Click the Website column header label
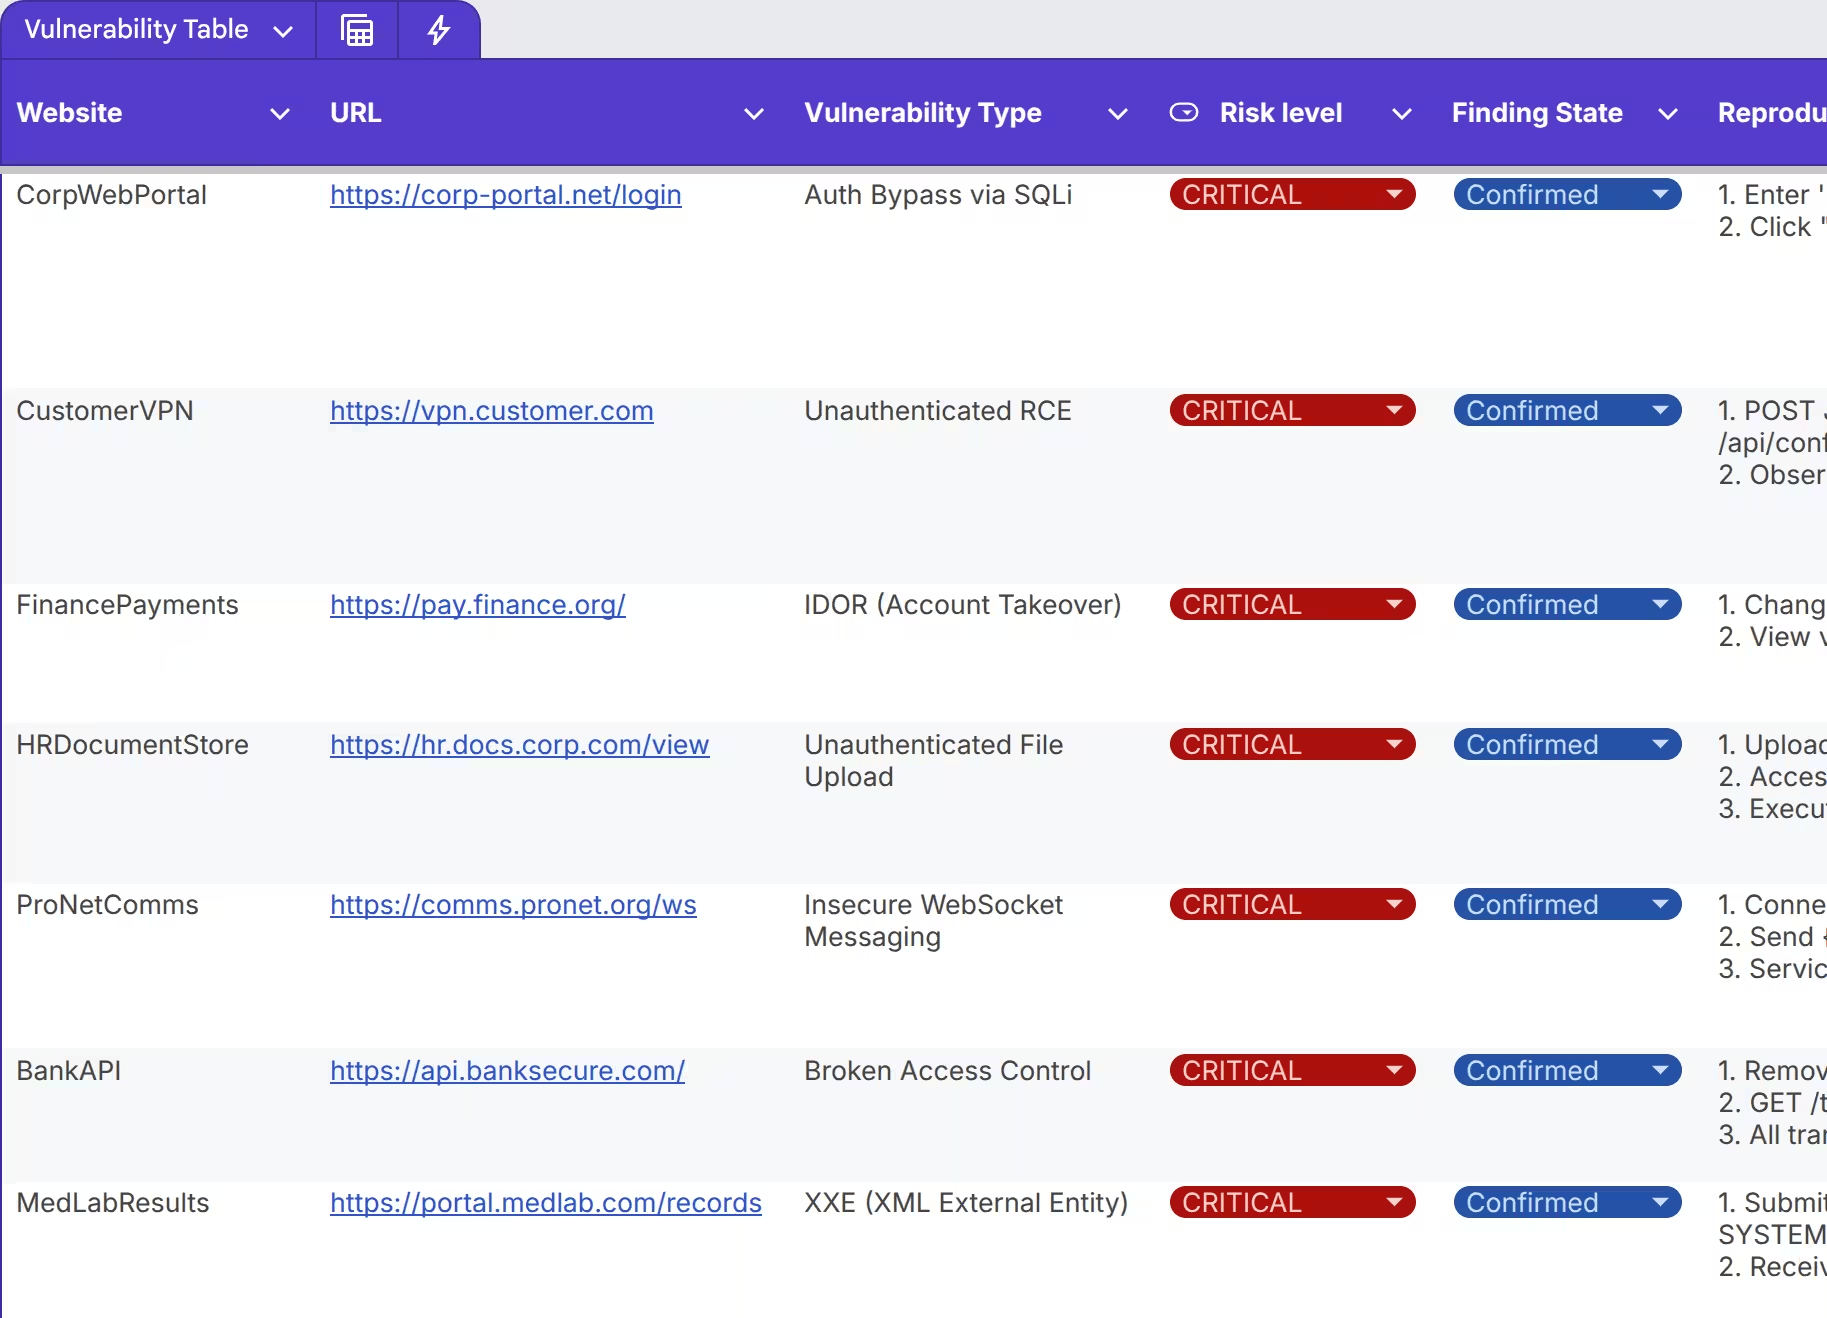1827x1318 pixels. 70,113
